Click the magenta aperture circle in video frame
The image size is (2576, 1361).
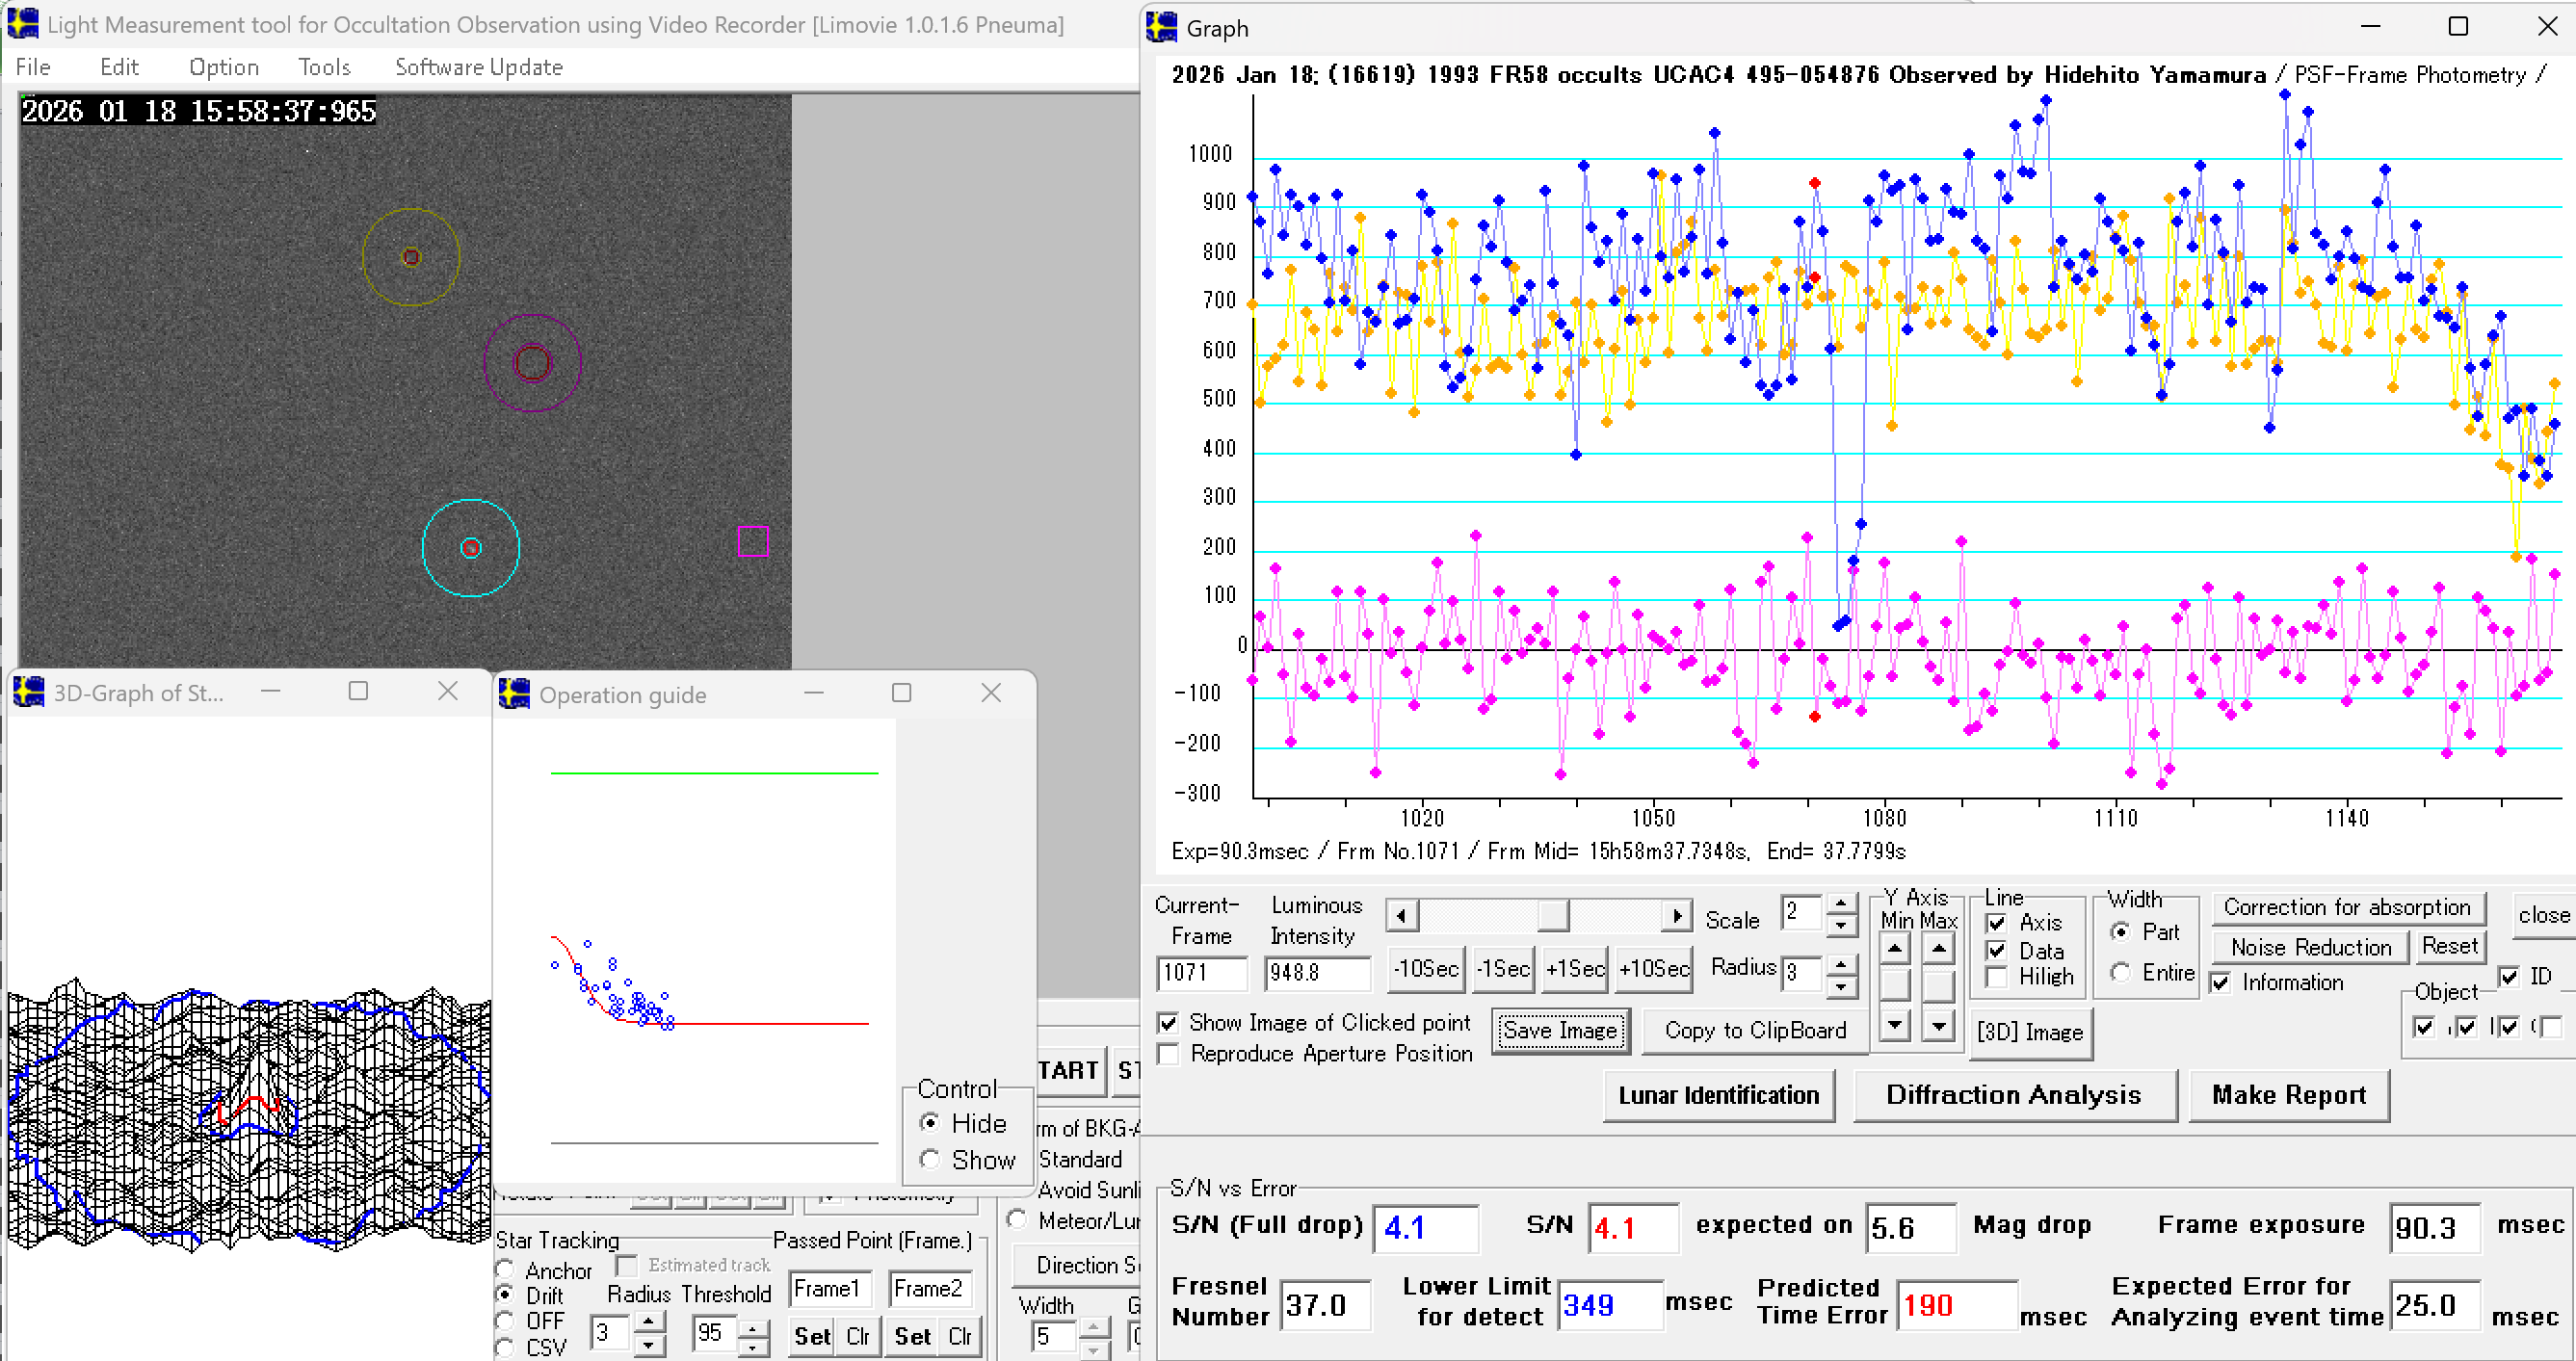[x=532, y=363]
